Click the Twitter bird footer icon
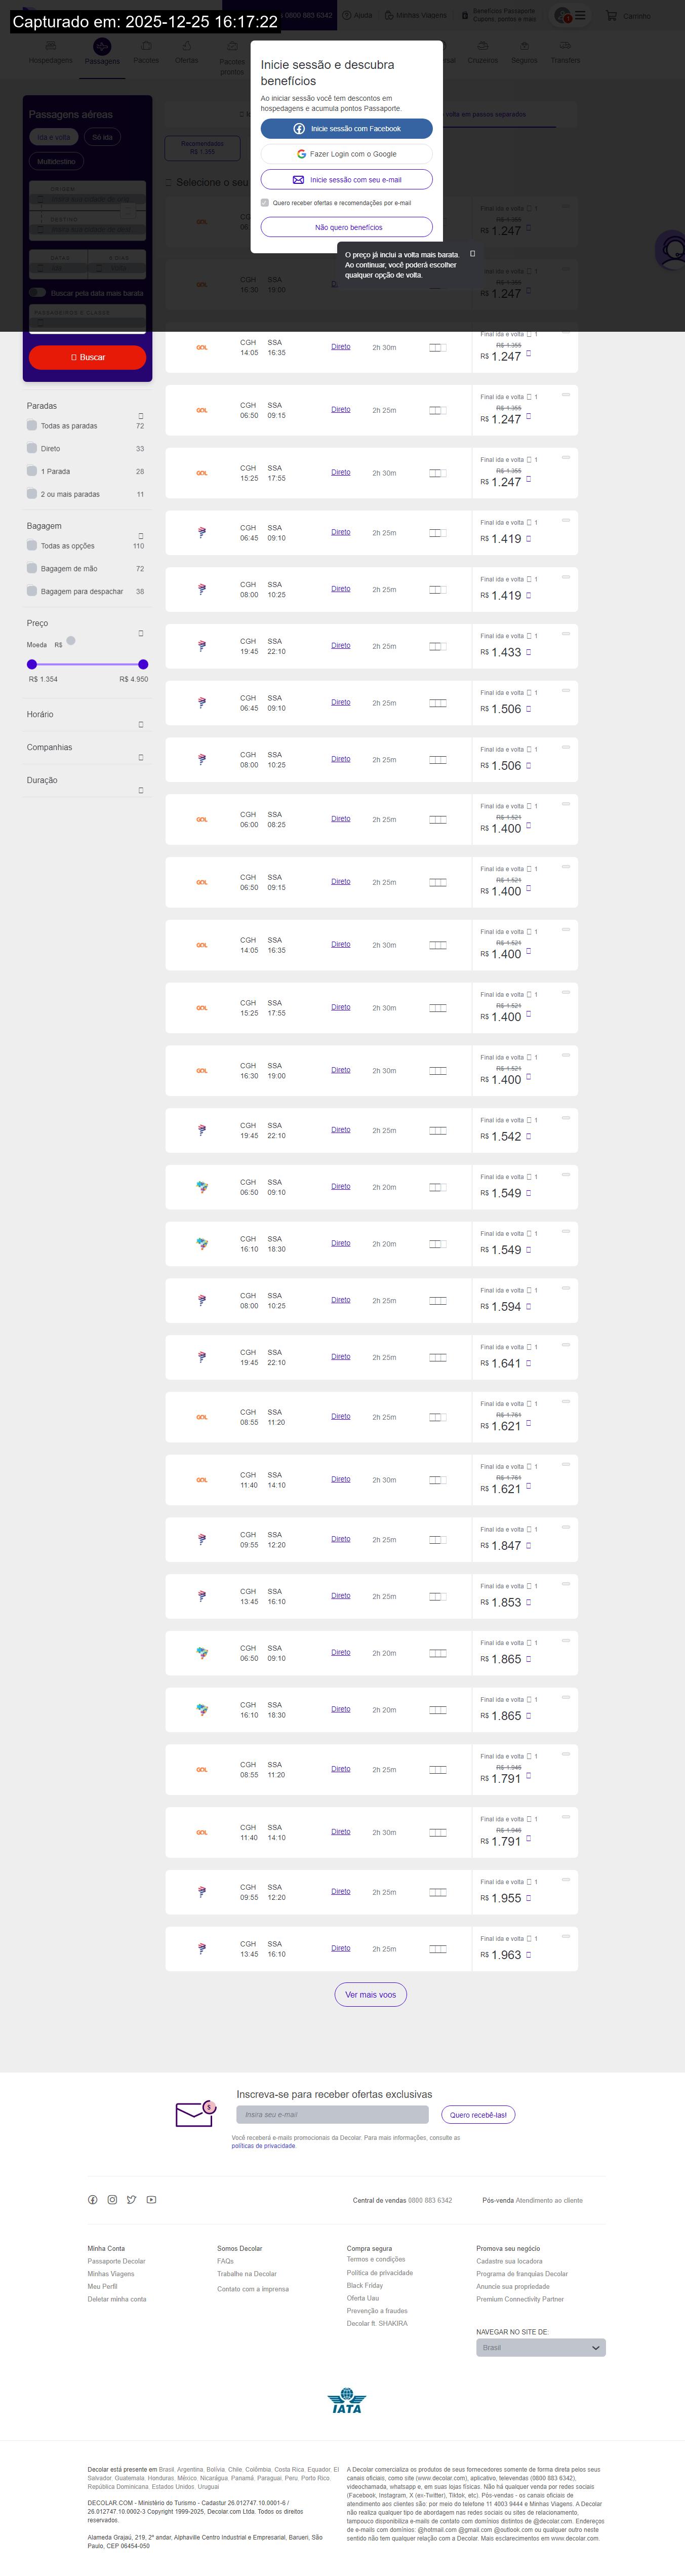The image size is (685, 2576). click(x=131, y=2200)
